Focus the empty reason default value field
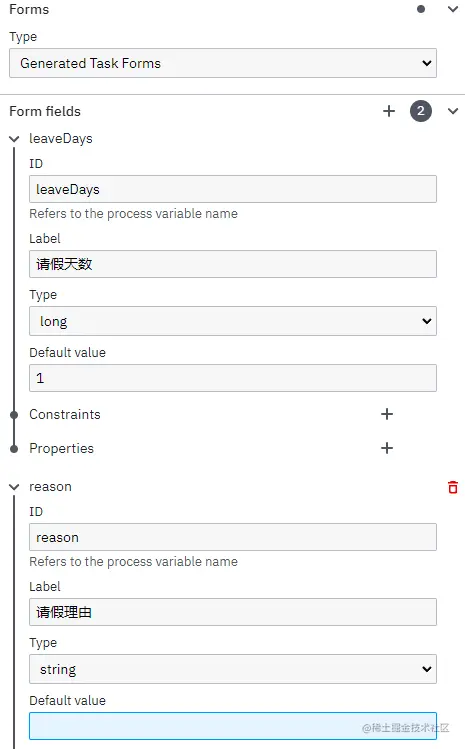 coord(233,726)
